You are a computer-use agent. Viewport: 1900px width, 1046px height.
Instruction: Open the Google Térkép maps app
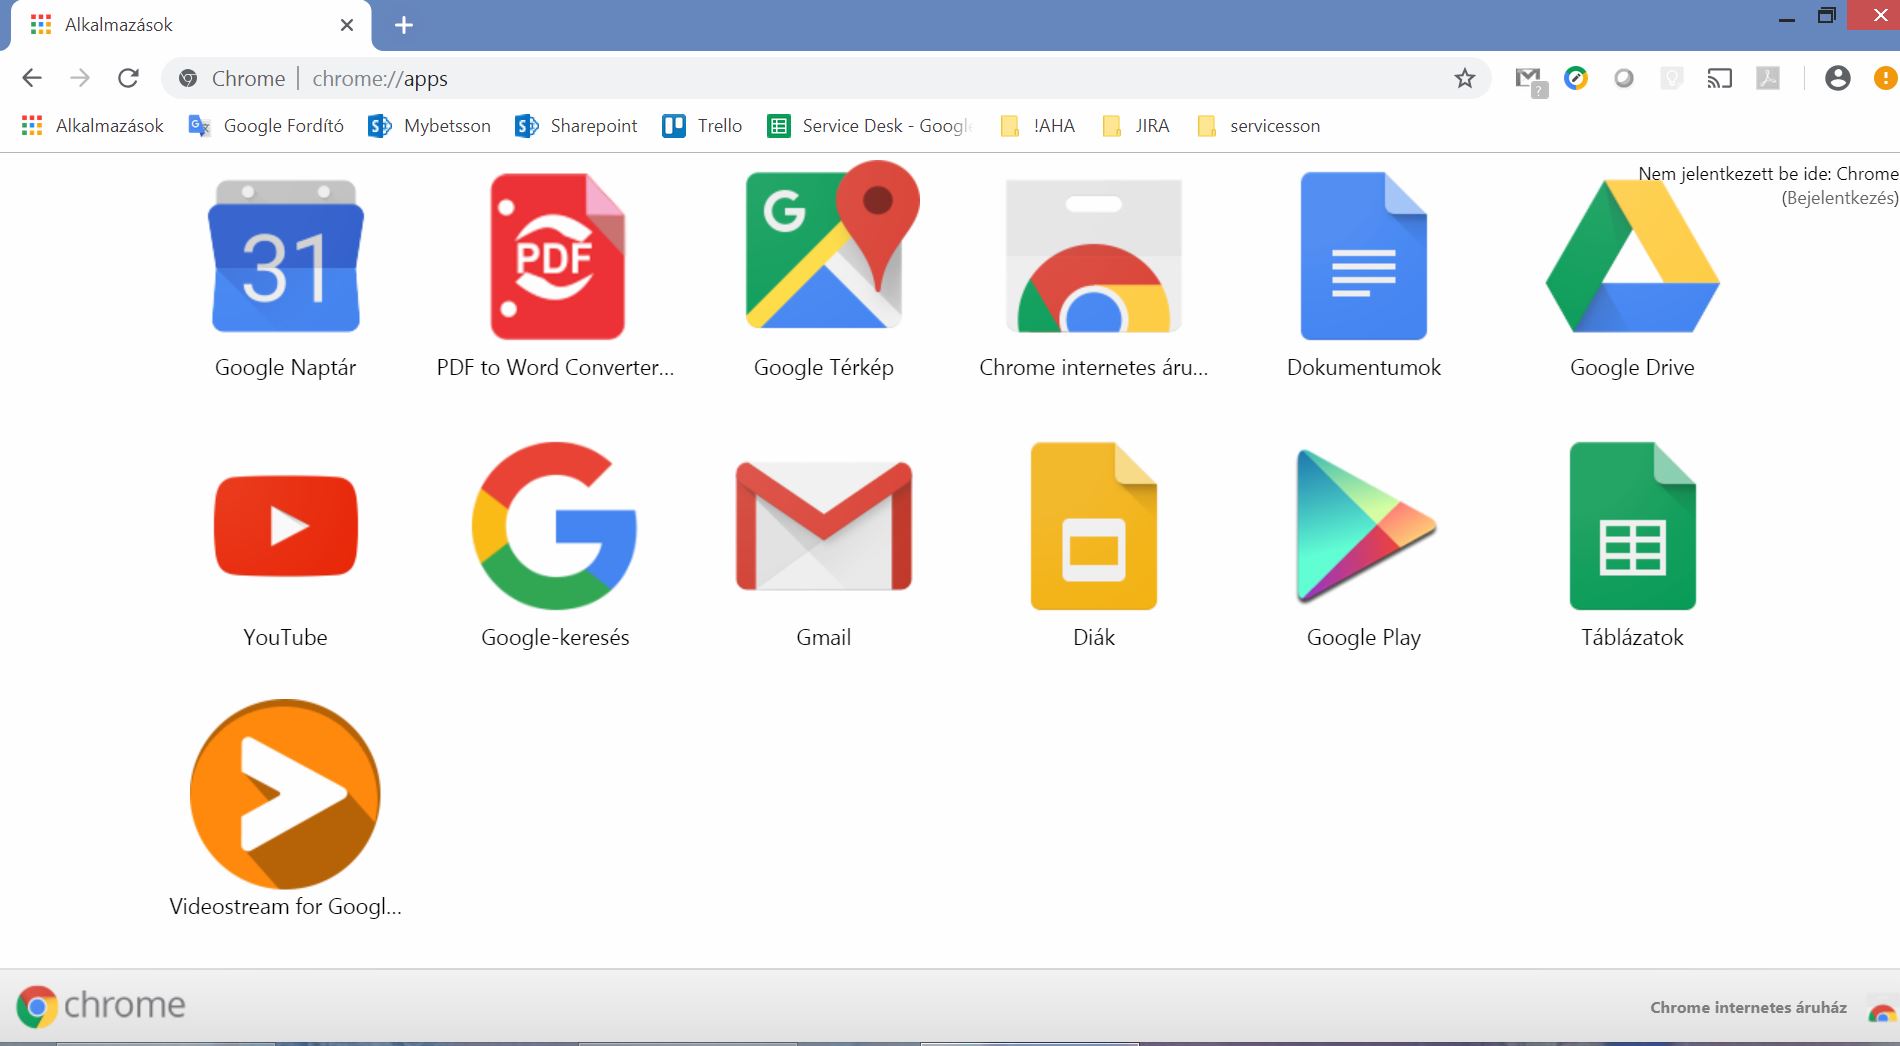(x=831, y=246)
